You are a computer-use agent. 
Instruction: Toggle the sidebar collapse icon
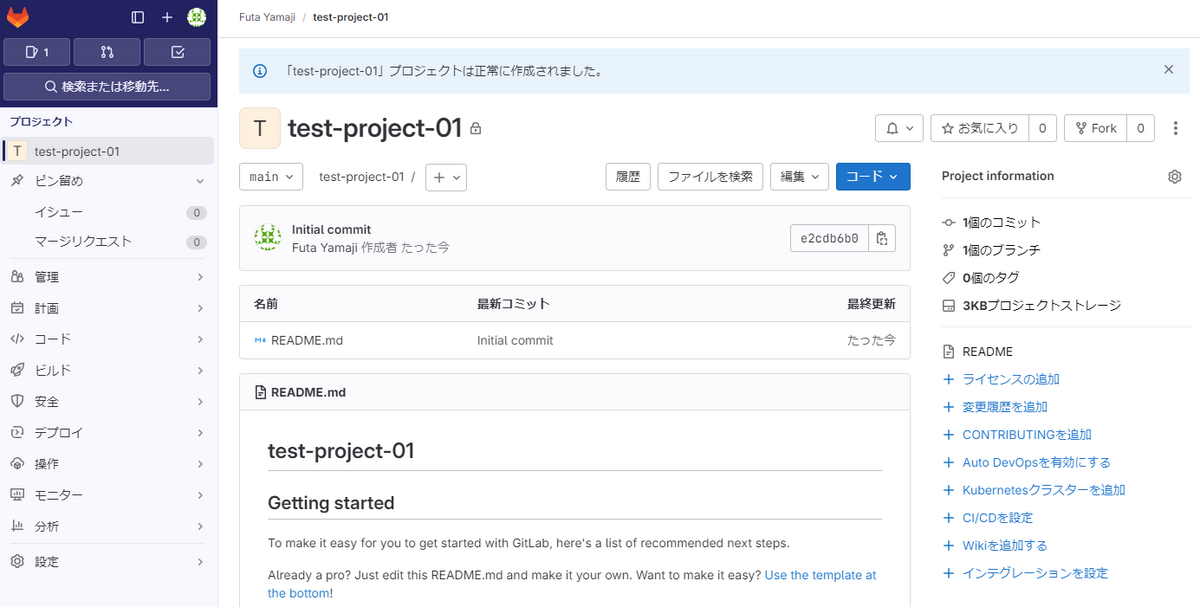[x=138, y=17]
